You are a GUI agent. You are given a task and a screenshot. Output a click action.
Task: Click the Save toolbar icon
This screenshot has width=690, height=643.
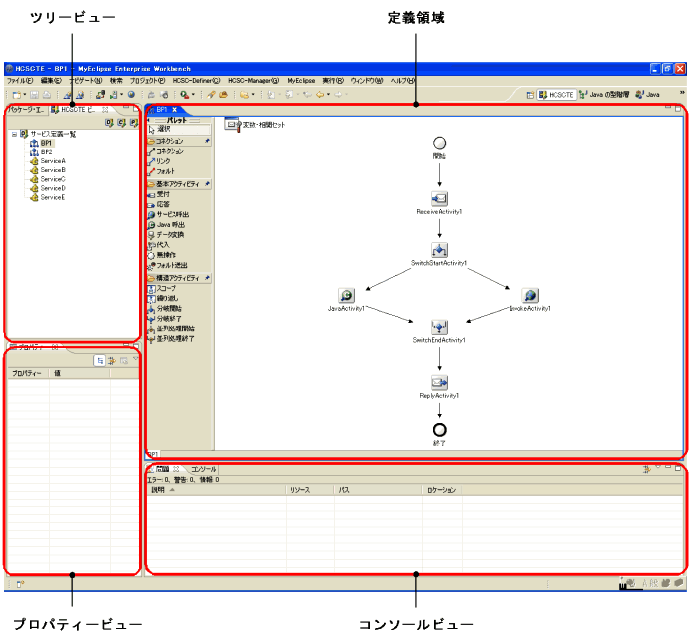click(34, 95)
